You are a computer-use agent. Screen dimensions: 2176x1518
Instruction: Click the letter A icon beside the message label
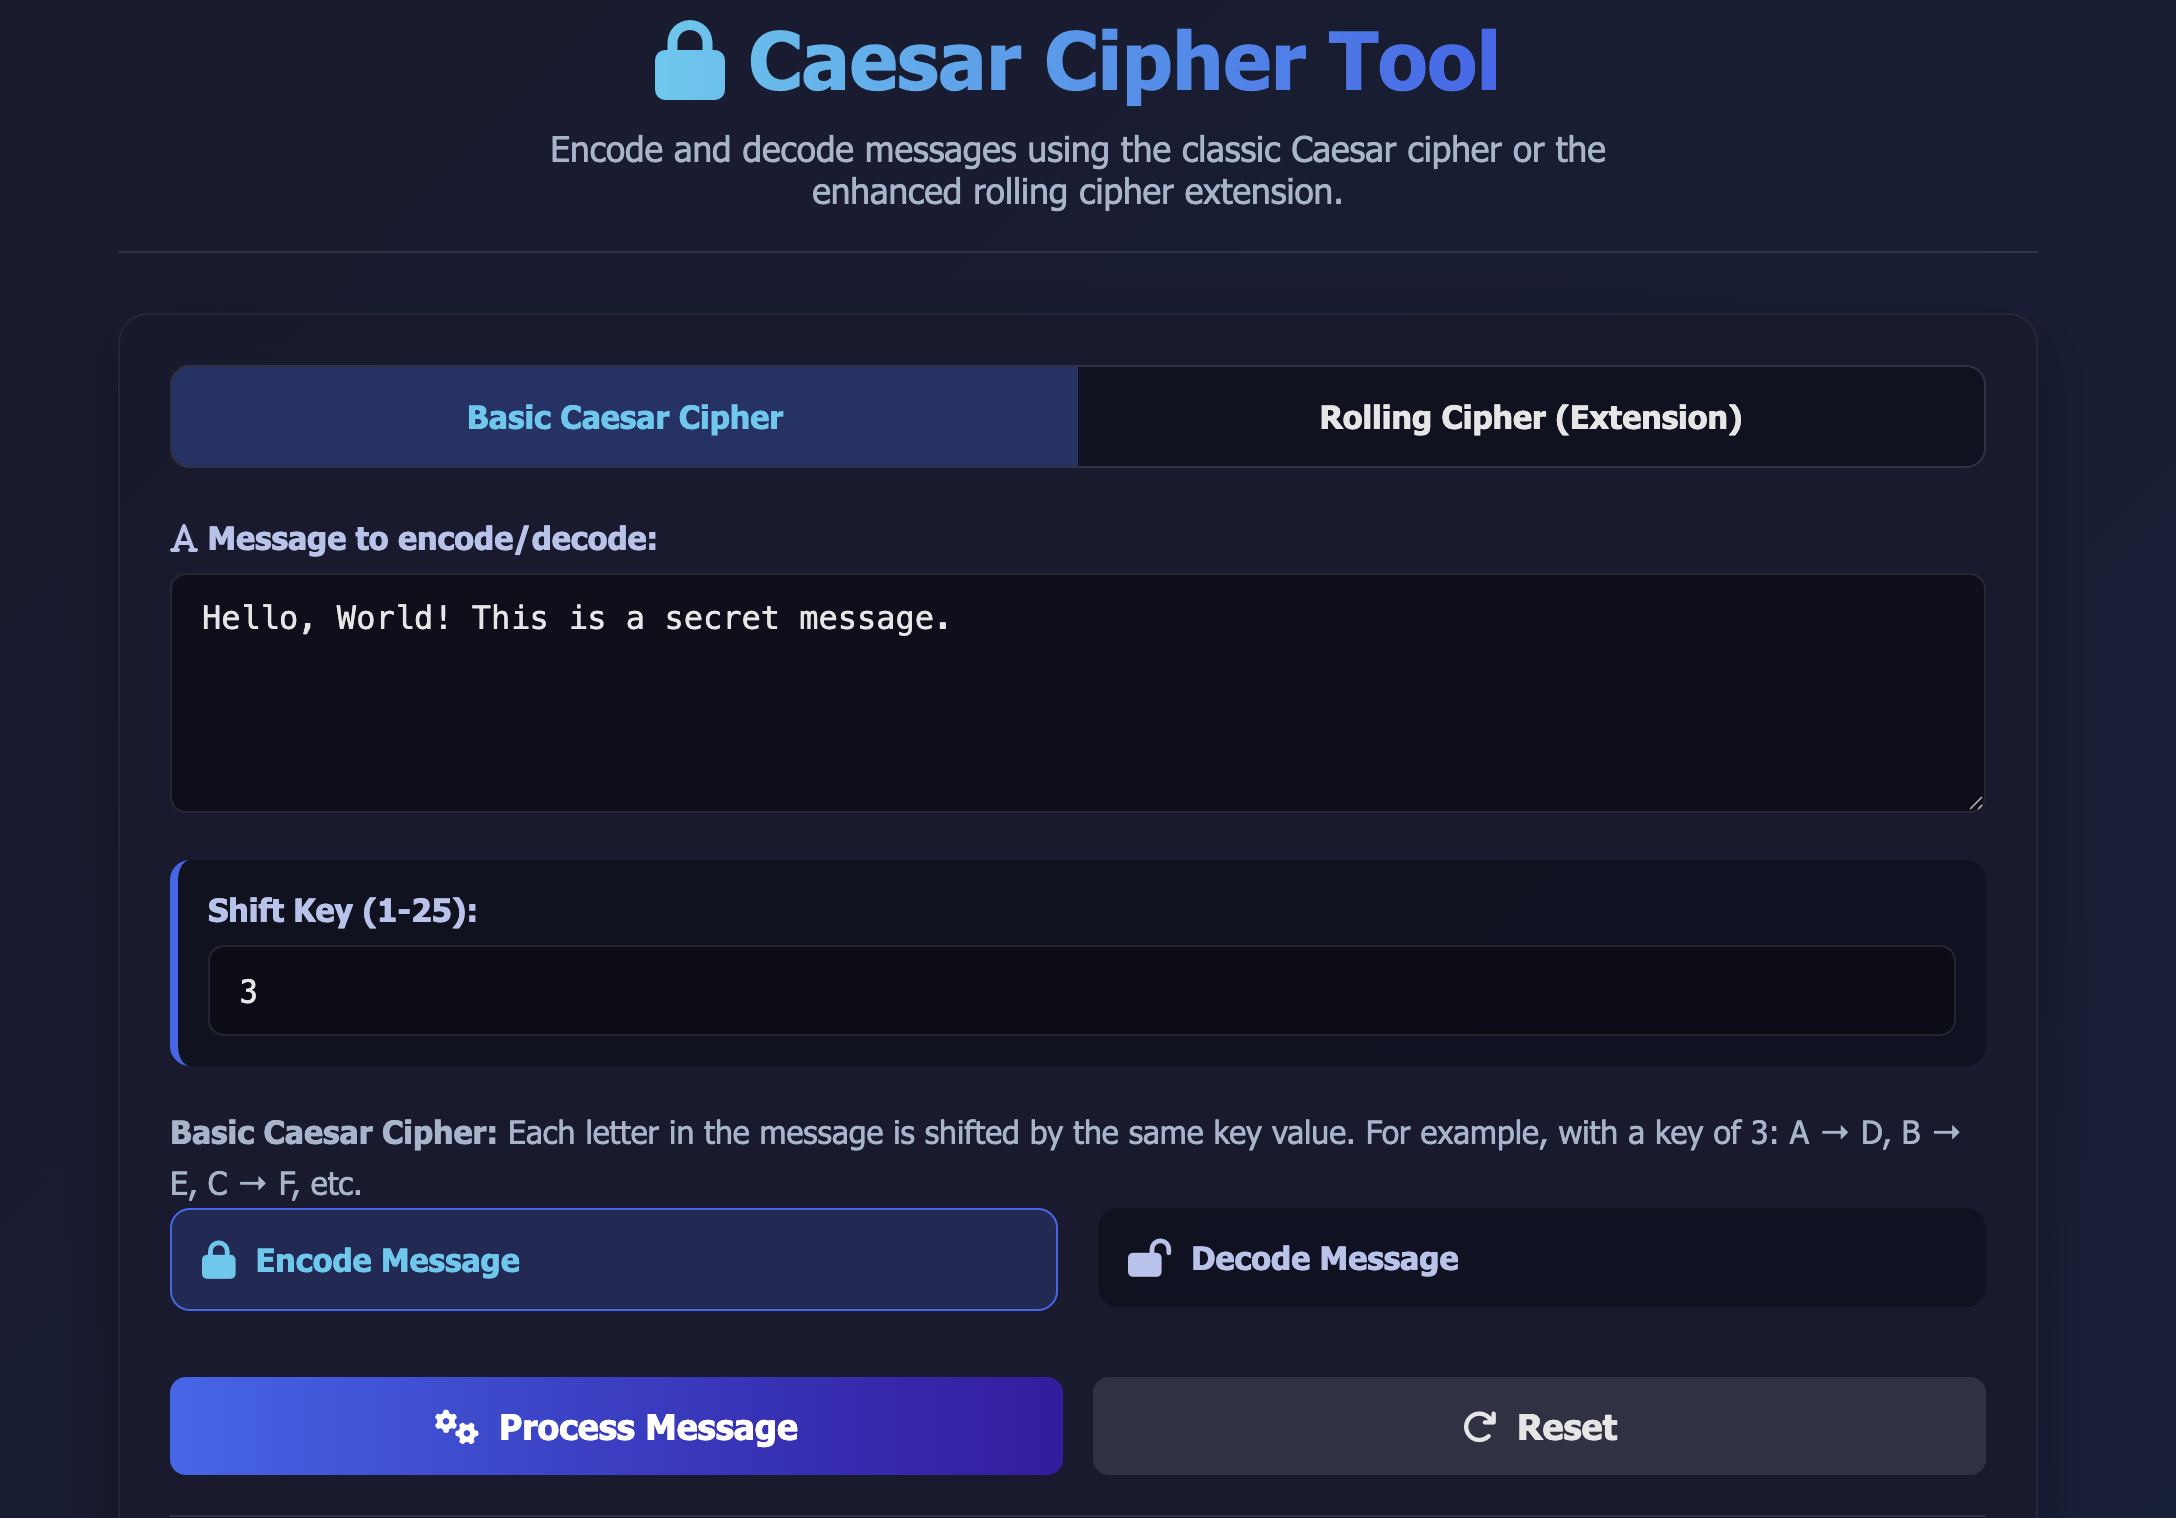(x=183, y=537)
